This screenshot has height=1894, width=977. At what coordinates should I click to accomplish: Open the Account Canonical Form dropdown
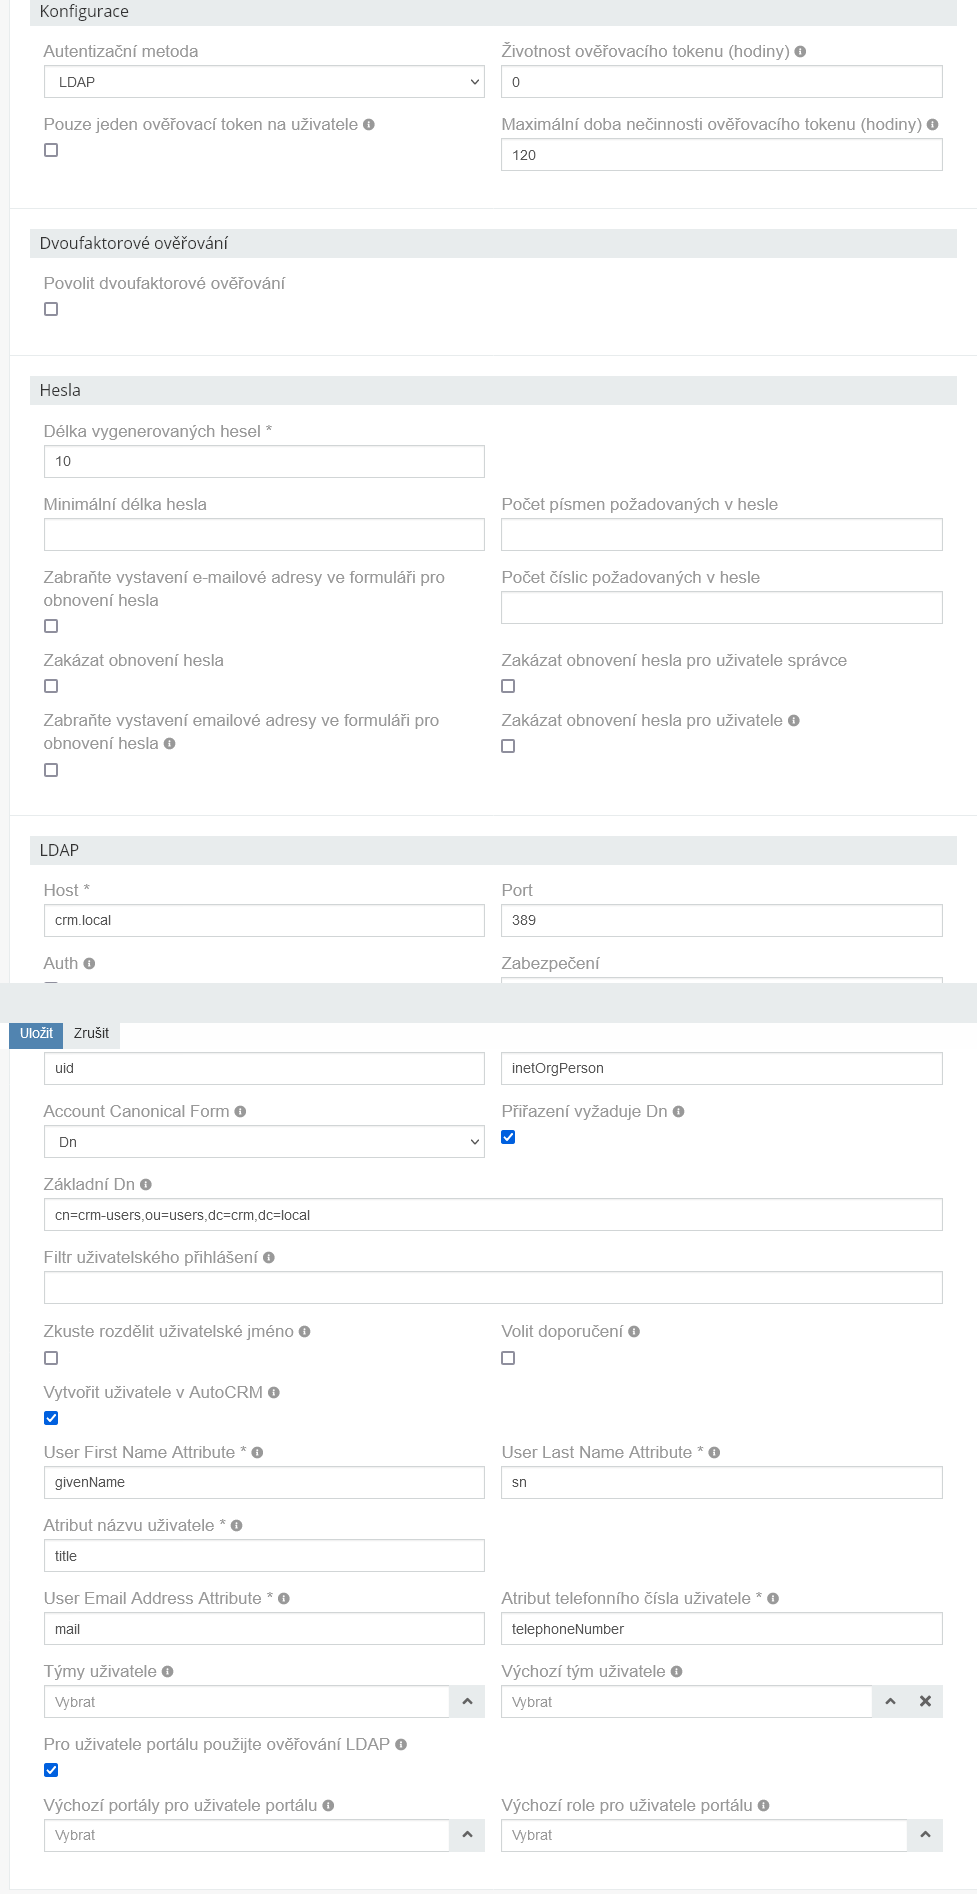coord(263,1141)
